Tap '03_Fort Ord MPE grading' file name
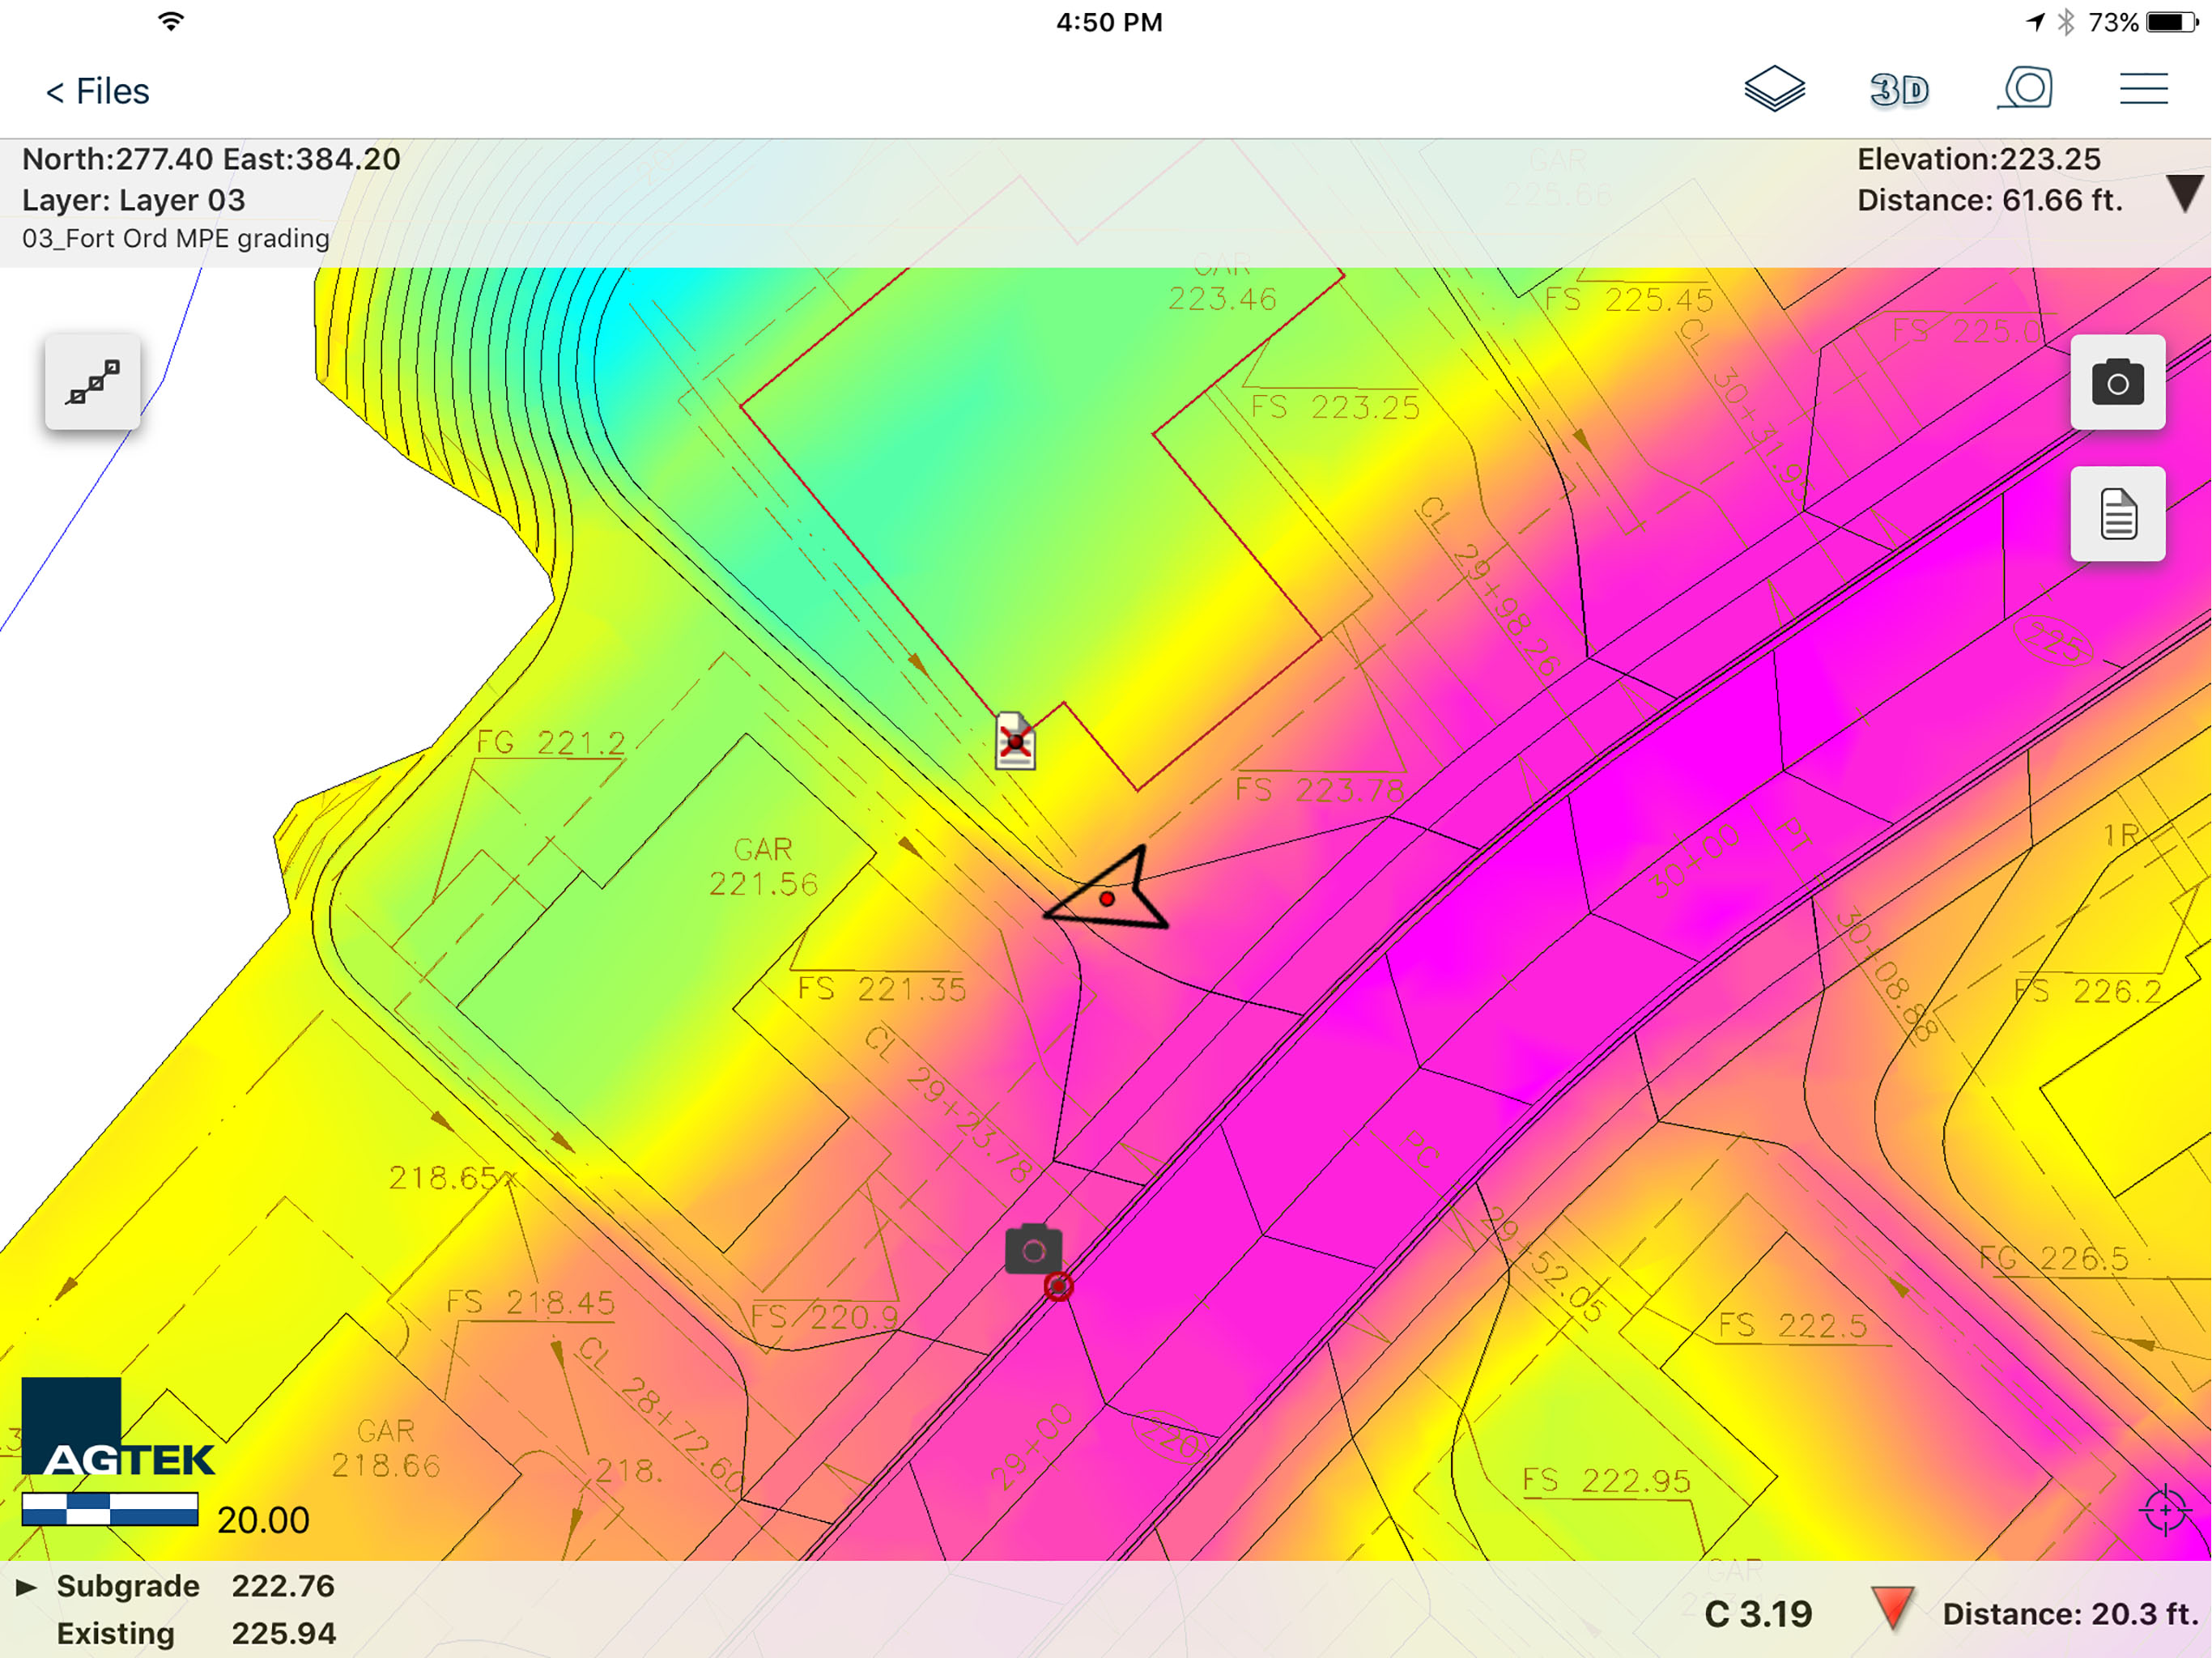This screenshot has width=2212, height=1658. 176,239
